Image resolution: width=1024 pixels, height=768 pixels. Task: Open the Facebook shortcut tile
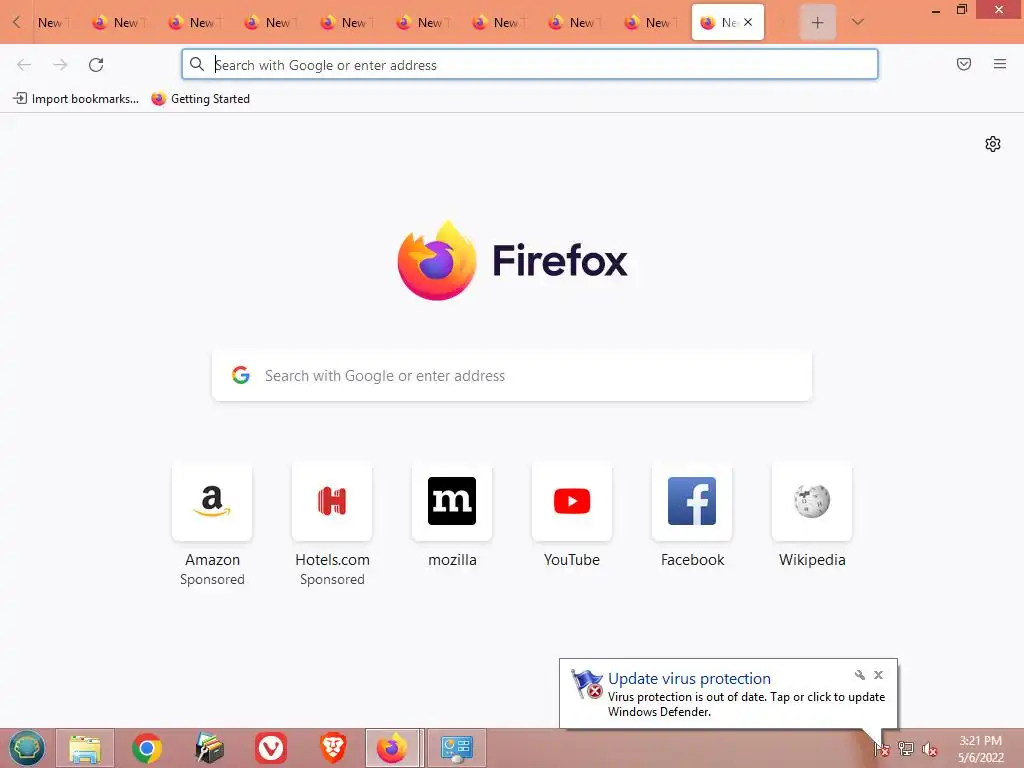[x=692, y=502]
